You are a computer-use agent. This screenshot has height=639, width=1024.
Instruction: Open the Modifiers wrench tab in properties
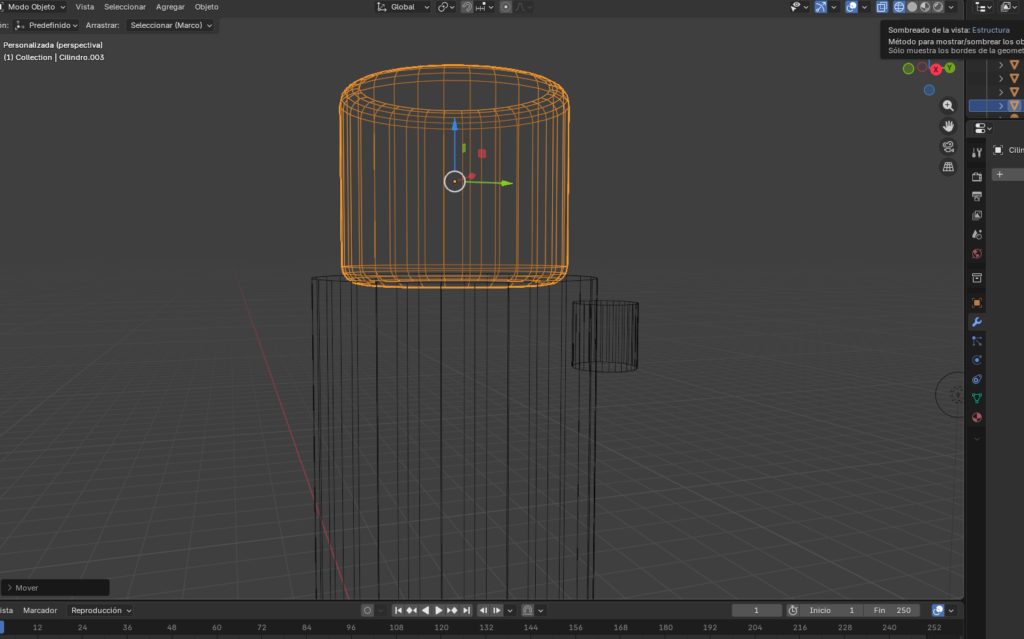977,322
